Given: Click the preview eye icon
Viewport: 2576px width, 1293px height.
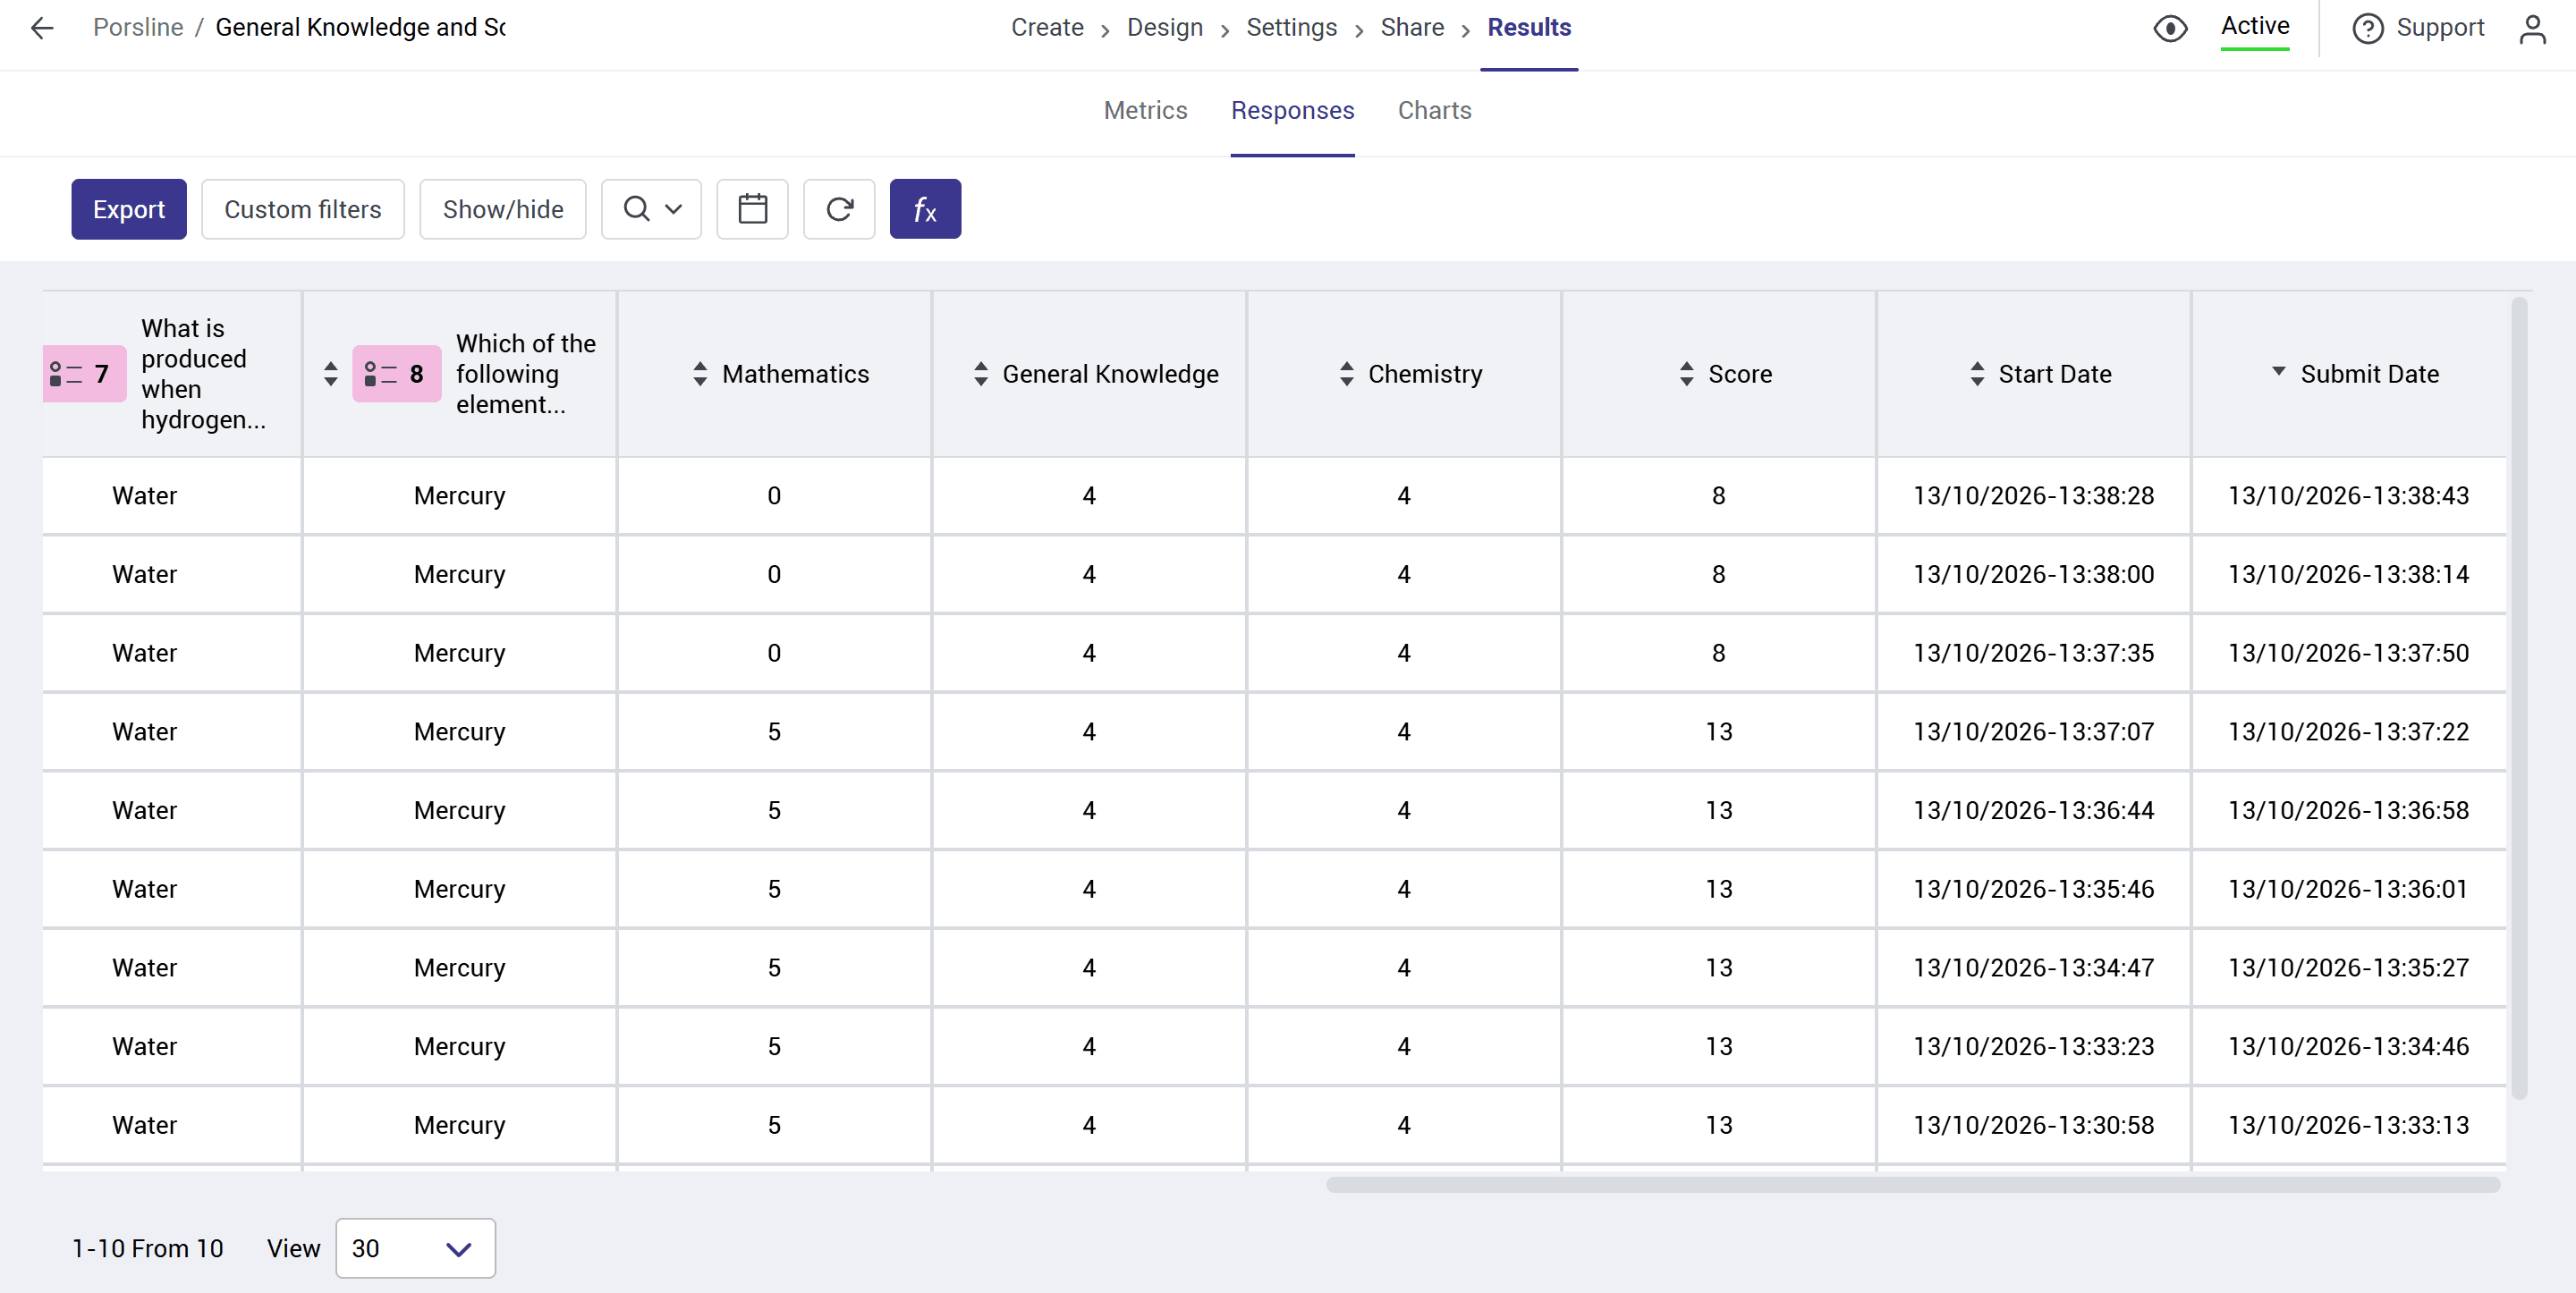Looking at the screenshot, I should pos(2170,28).
